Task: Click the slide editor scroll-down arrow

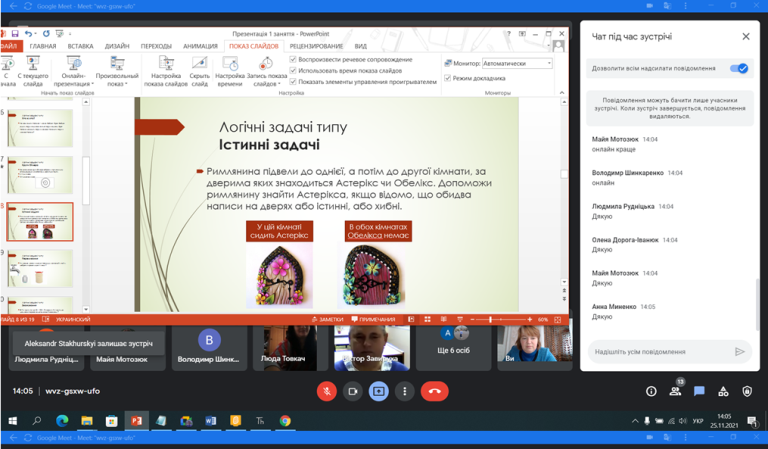Action: (x=564, y=282)
